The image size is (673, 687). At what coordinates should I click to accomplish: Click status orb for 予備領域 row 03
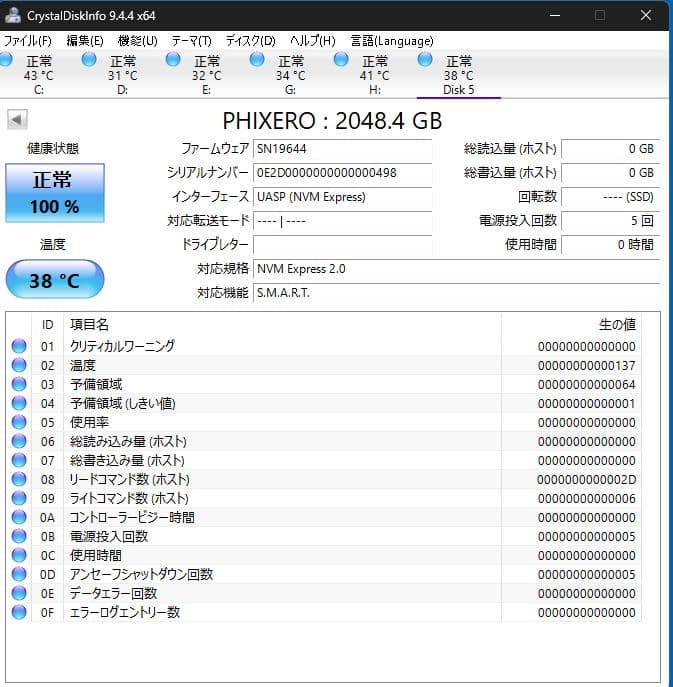pyautogui.click(x=19, y=384)
